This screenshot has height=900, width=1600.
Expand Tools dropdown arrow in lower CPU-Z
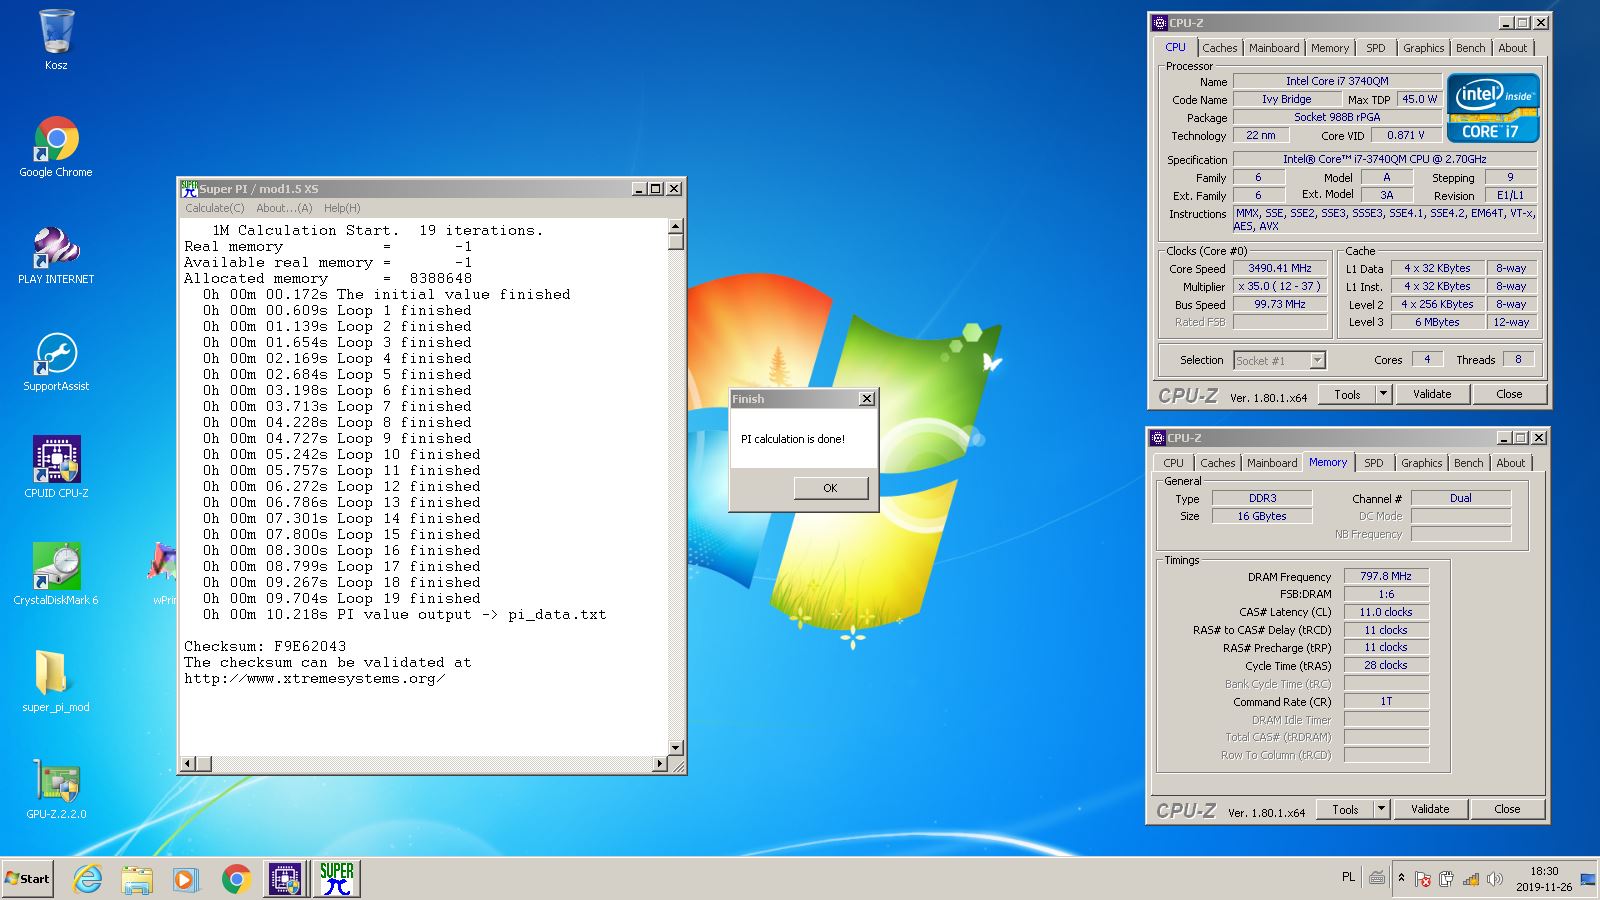click(x=1382, y=810)
